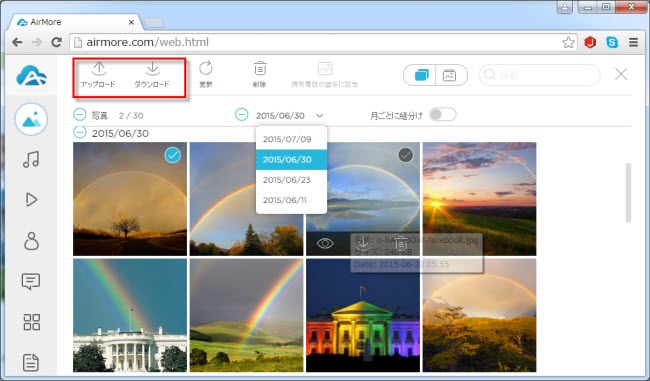Click the 2015/06/30 group date label
Screen dimensions: 650x381
point(120,133)
